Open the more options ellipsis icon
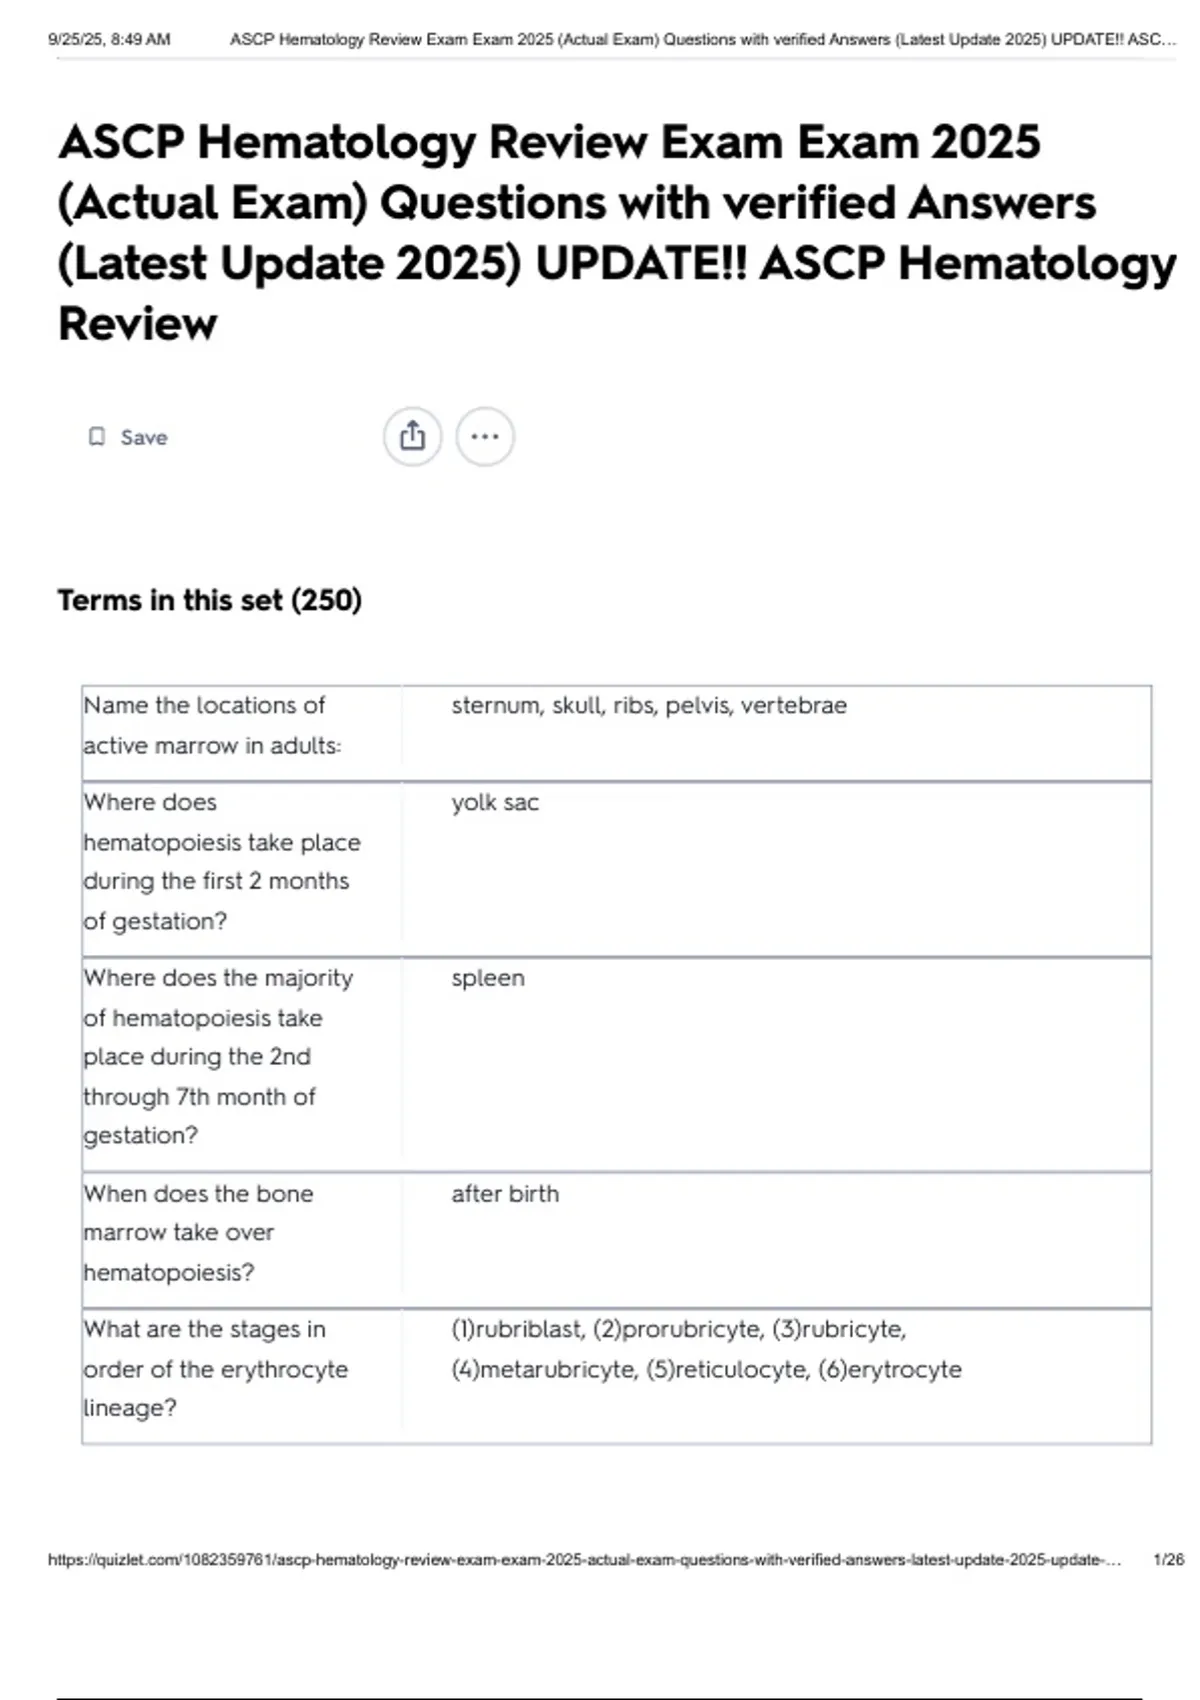 [485, 436]
